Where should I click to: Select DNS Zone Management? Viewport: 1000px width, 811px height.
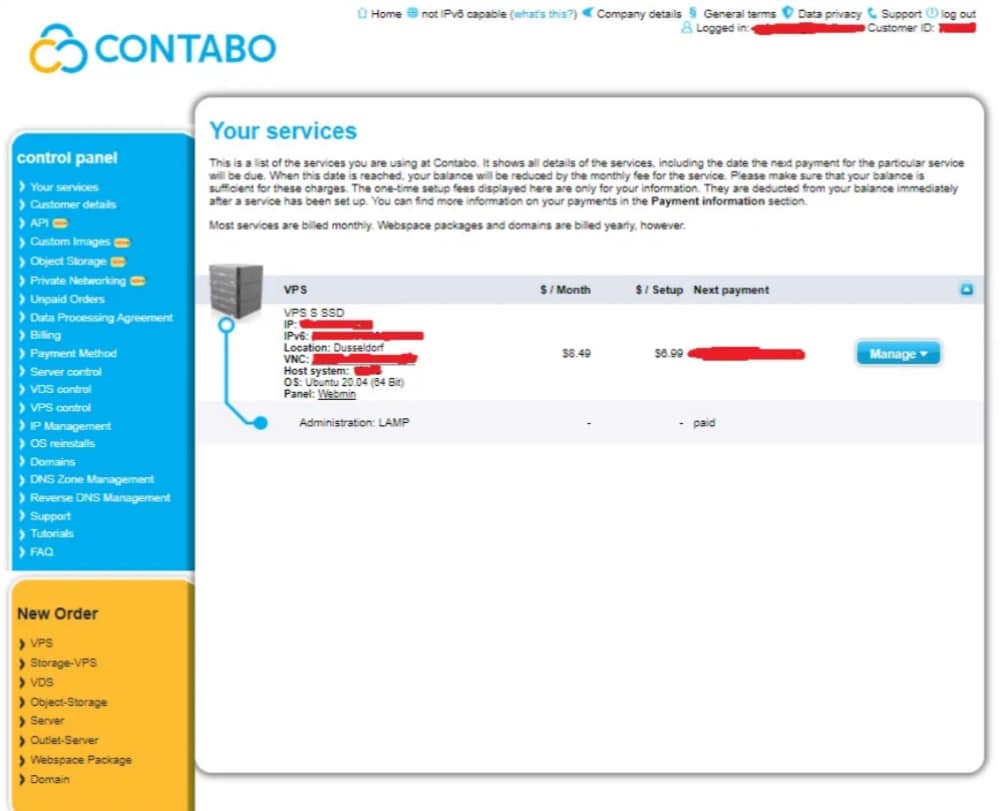[x=91, y=480]
